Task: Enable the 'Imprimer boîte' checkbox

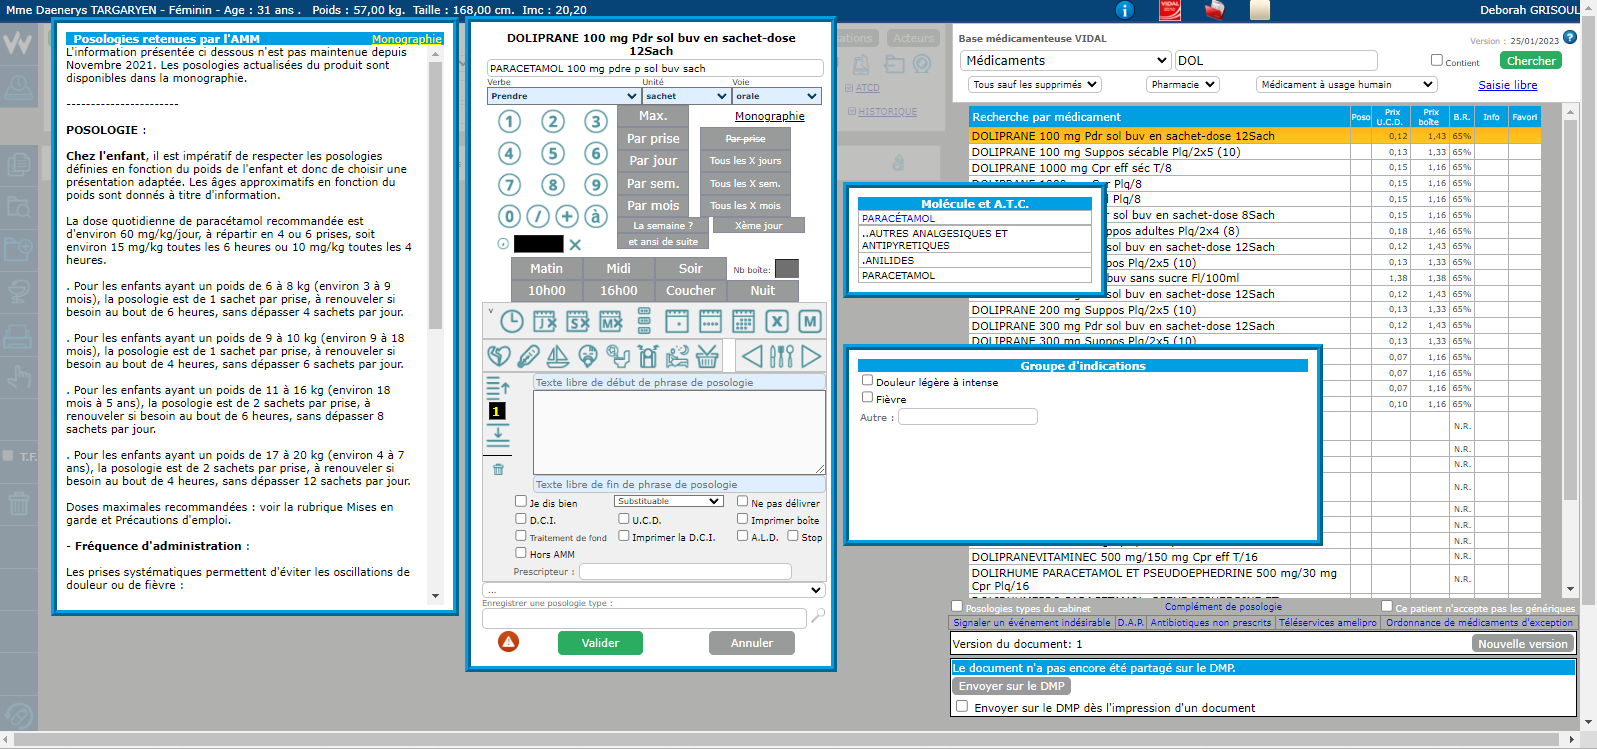Action: (x=742, y=518)
